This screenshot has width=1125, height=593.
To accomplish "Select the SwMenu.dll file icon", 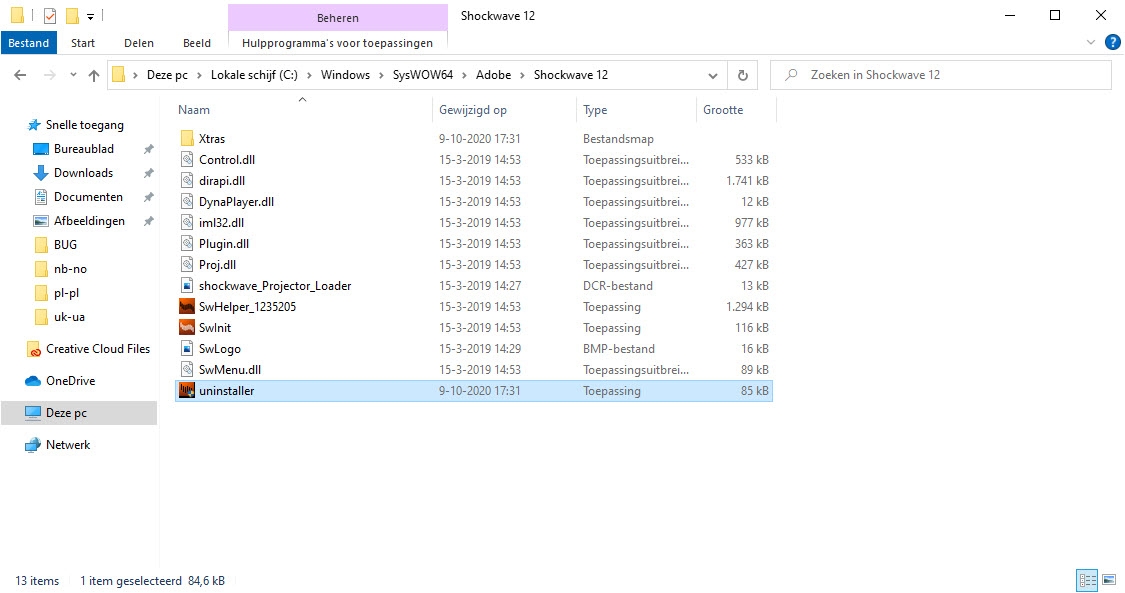I will [x=187, y=369].
